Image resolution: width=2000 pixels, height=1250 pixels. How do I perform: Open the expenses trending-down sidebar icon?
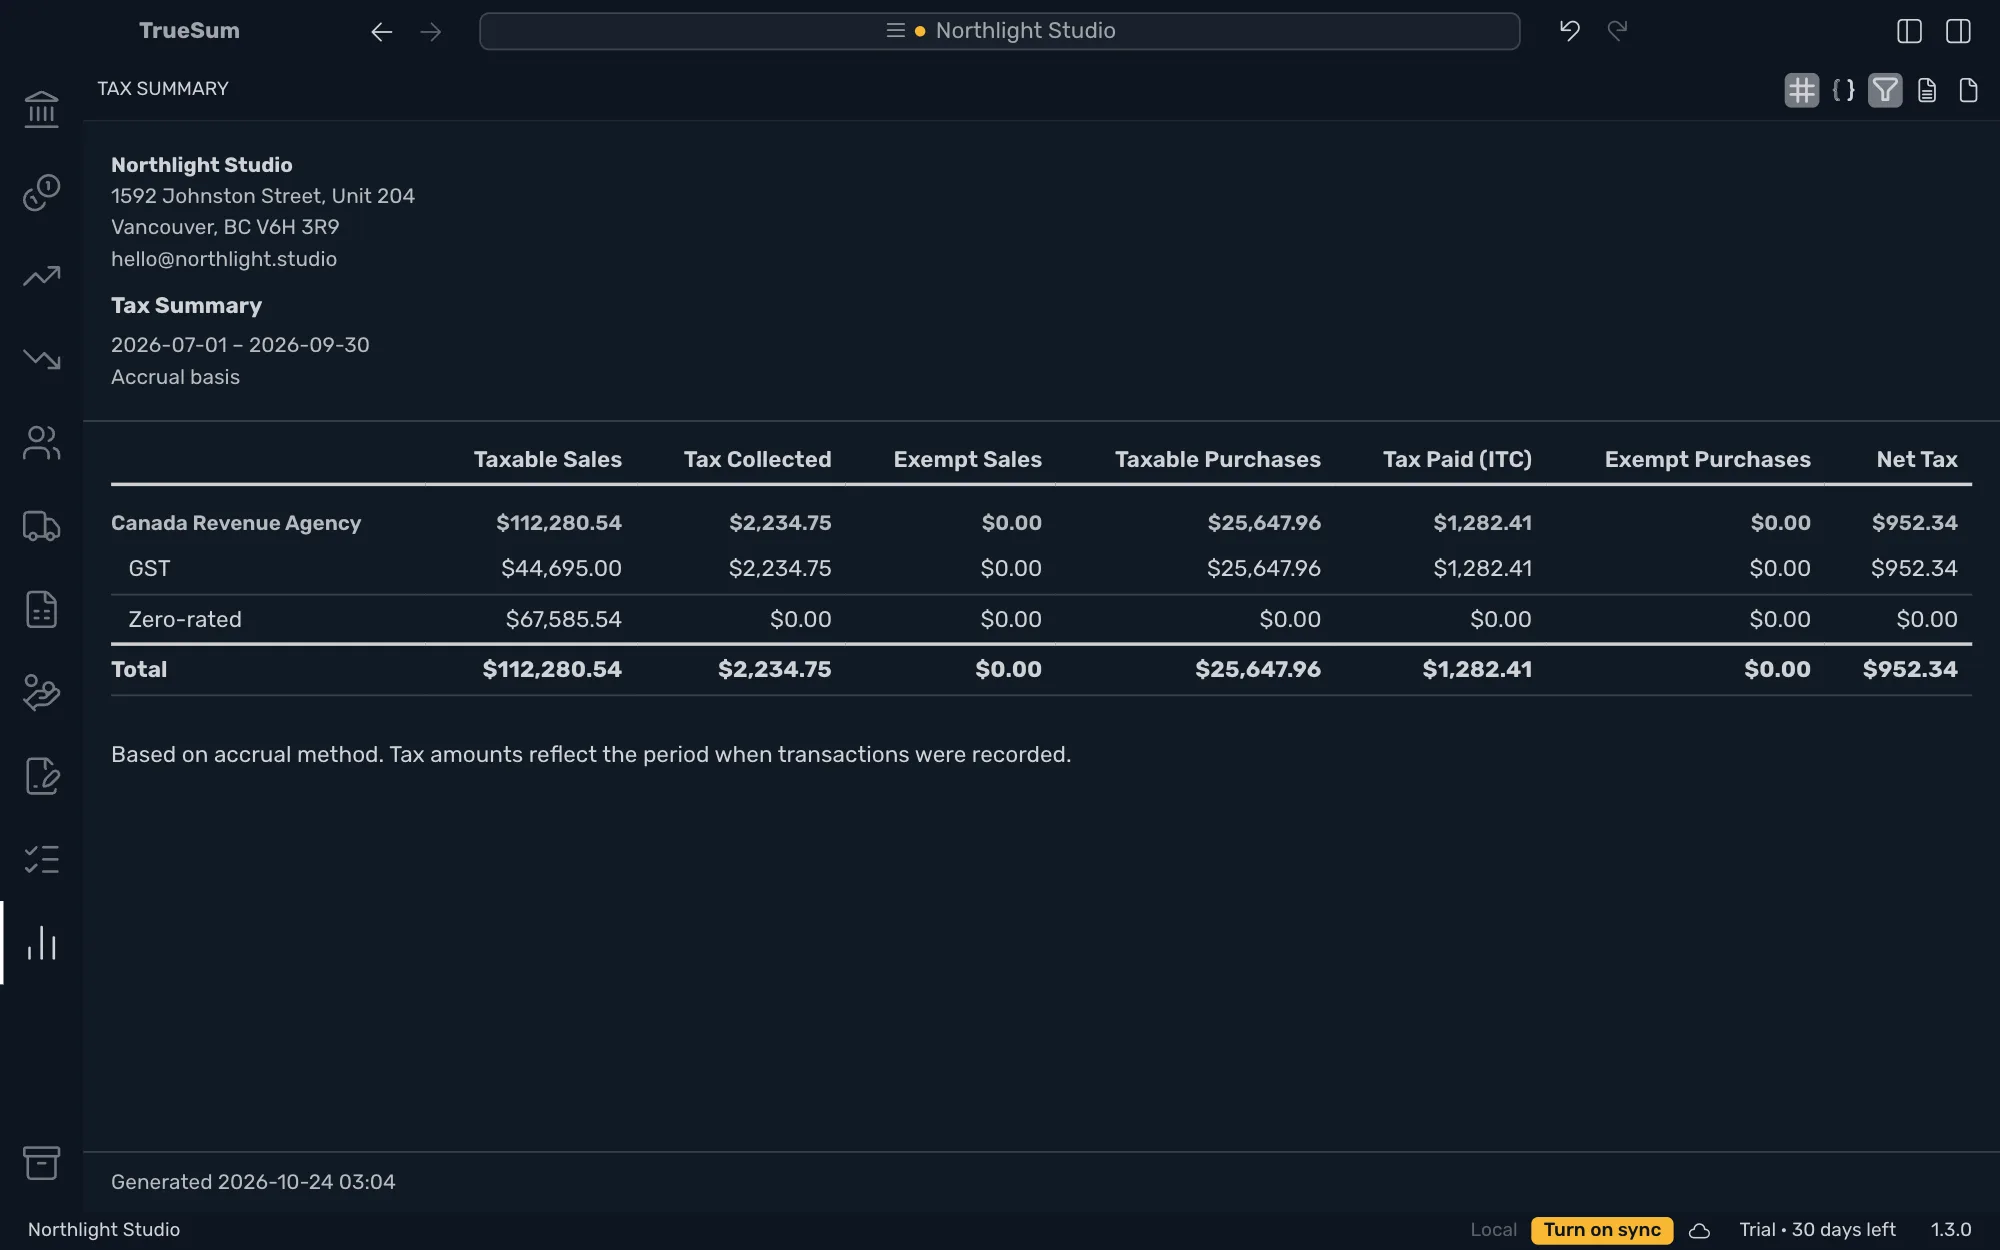coord(41,359)
